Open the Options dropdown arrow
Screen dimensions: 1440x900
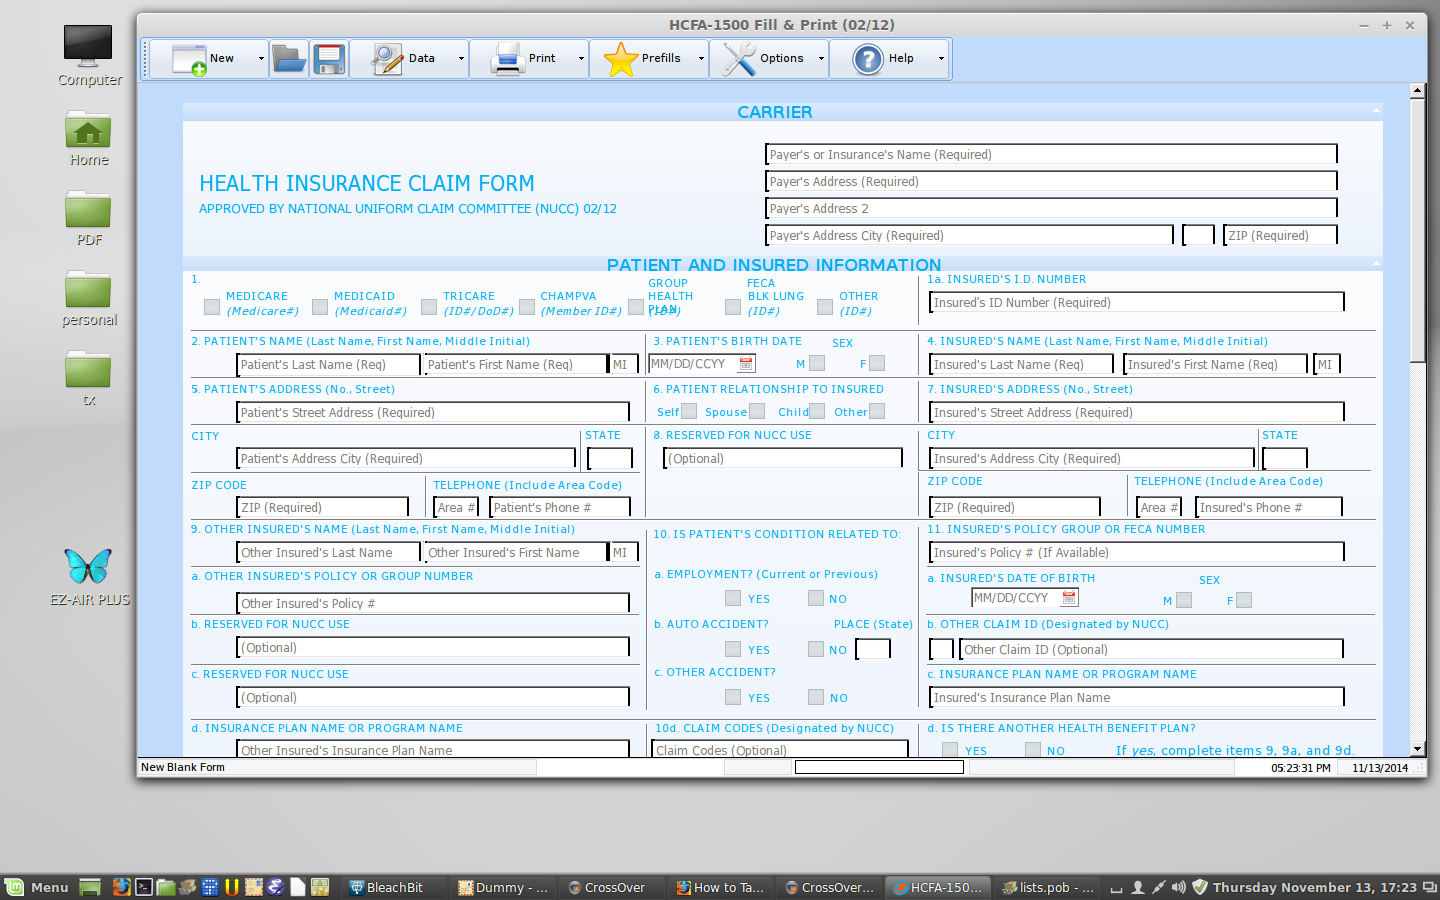[821, 59]
